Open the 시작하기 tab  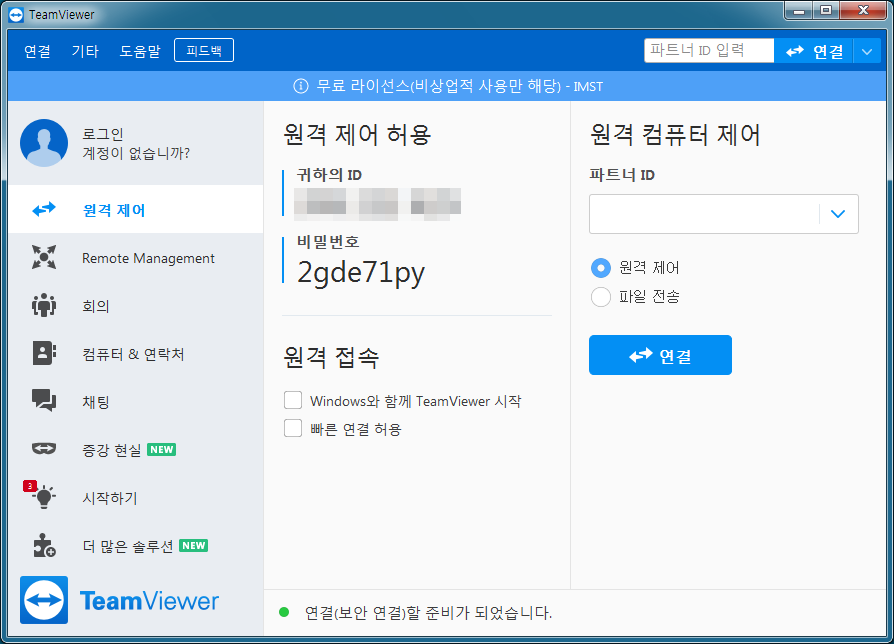coord(136,497)
